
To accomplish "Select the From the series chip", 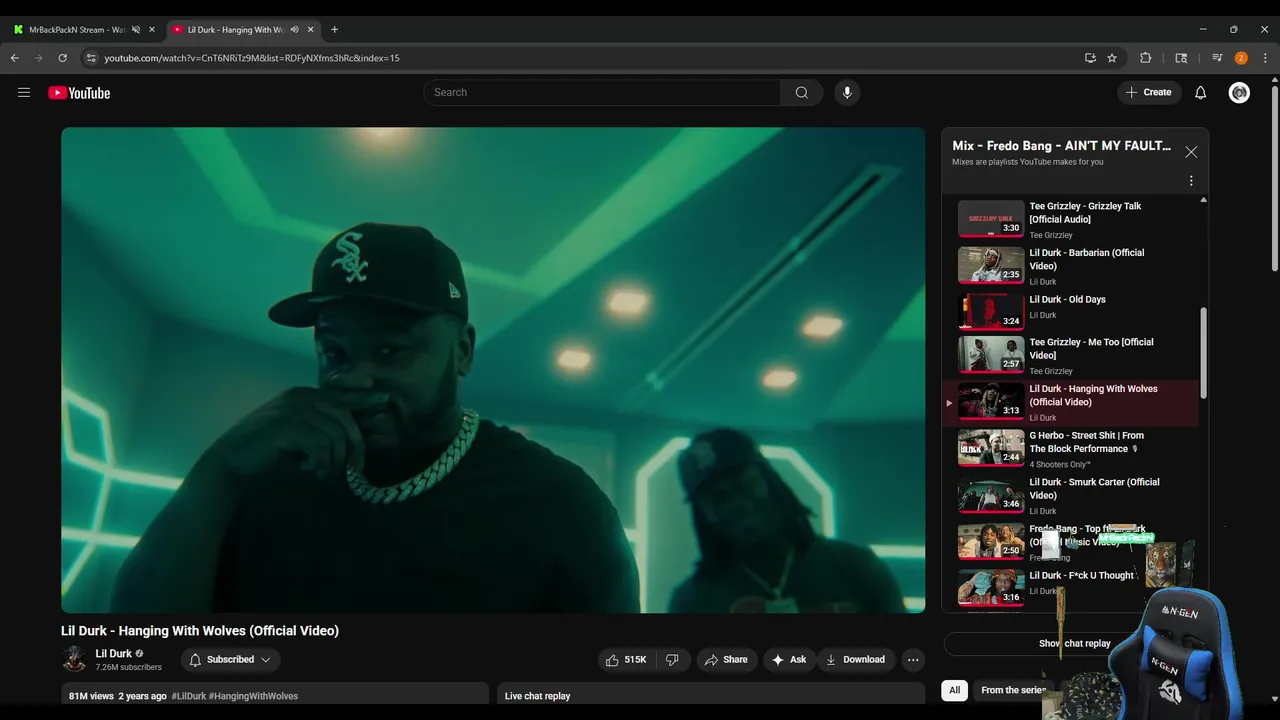I will pos(1013,690).
